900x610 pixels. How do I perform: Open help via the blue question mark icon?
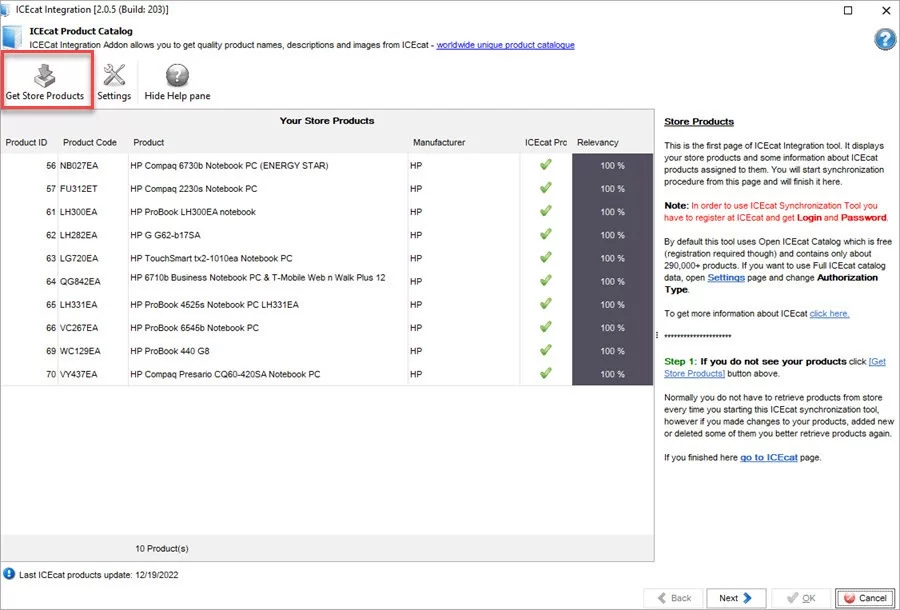[x=886, y=39]
